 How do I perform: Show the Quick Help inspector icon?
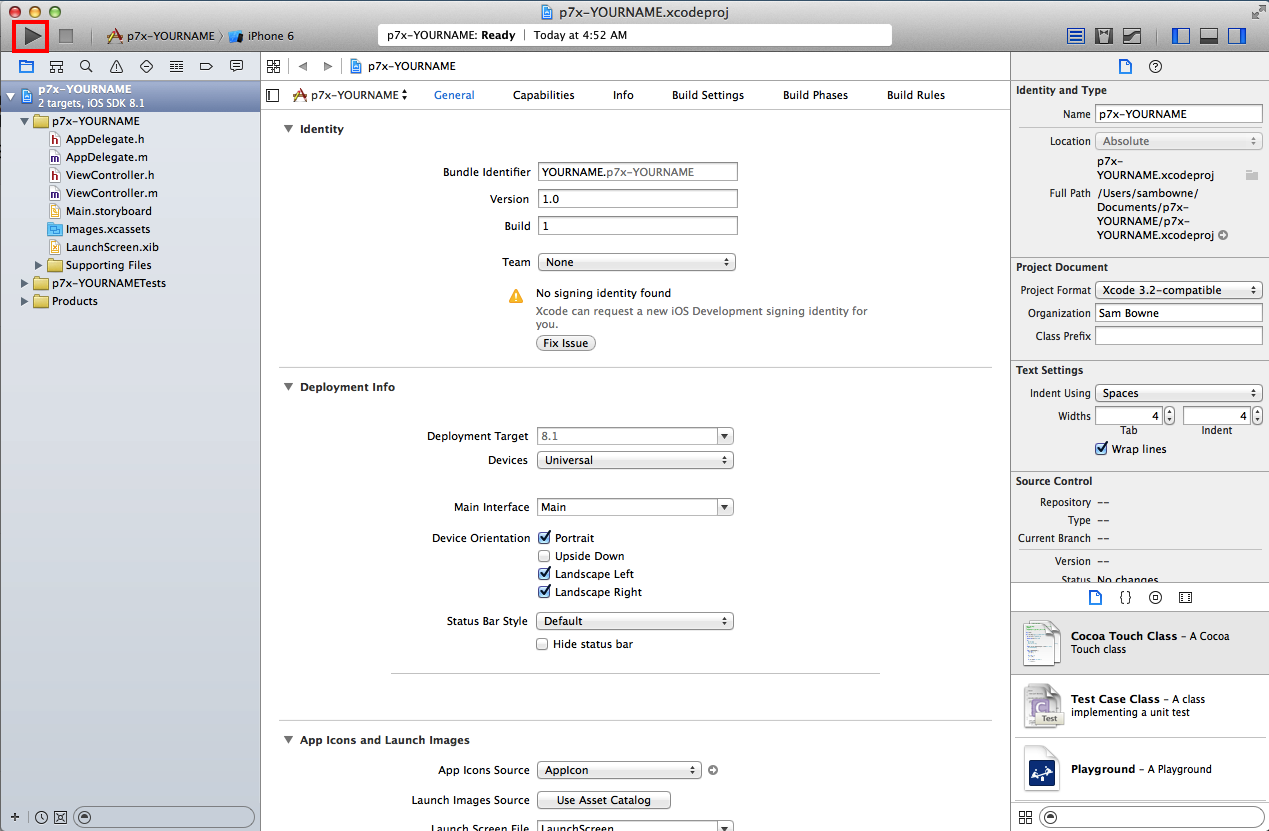point(1155,66)
